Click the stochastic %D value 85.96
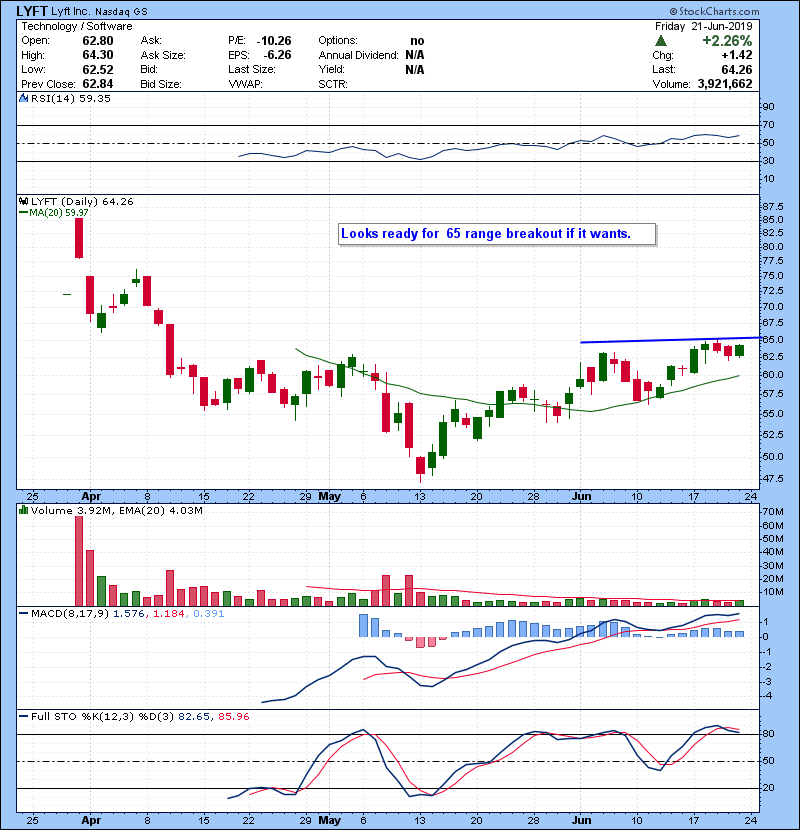 (x=233, y=717)
